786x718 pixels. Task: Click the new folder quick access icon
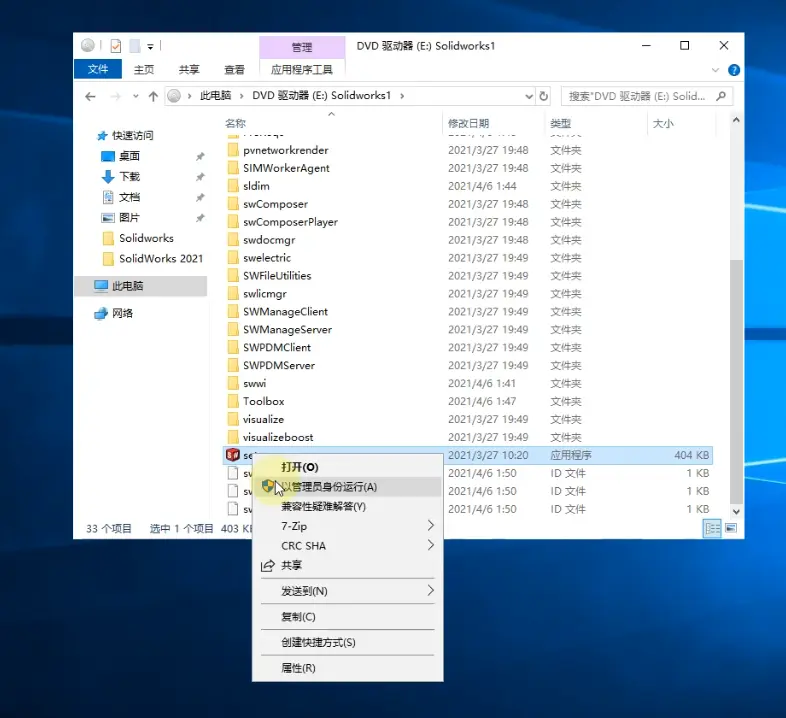pyautogui.click(x=135, y=46)
